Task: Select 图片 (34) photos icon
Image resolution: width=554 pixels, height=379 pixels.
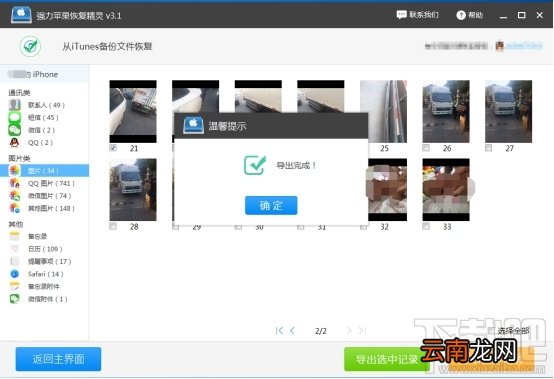Action: pyautogui.click(x=14, y=171)
